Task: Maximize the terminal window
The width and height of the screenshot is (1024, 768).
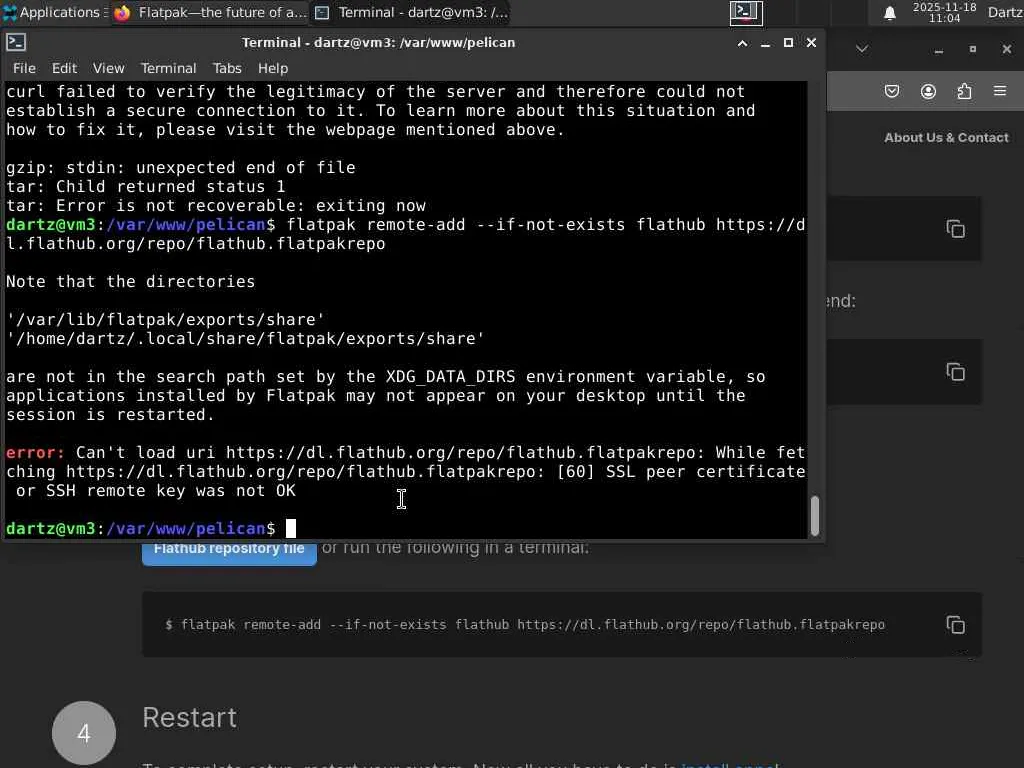Action: coord(788,42)
